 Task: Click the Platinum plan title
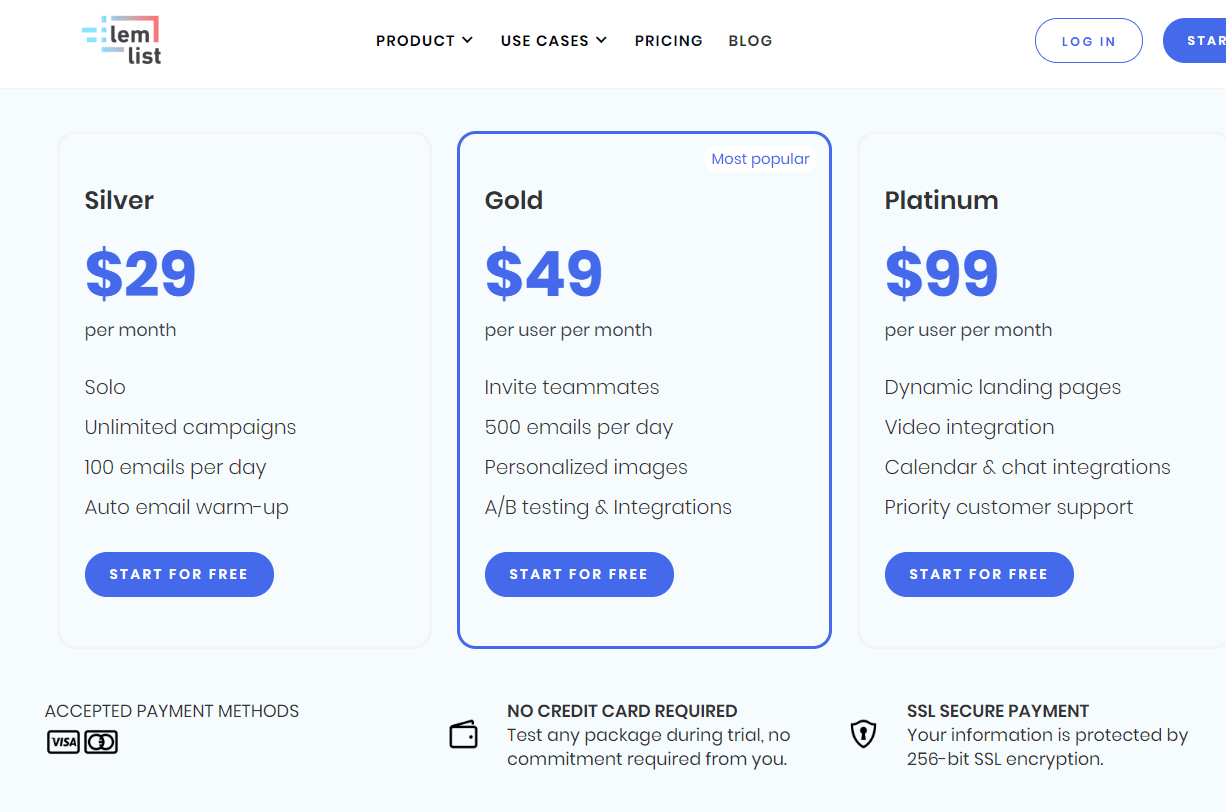[941, 200]
